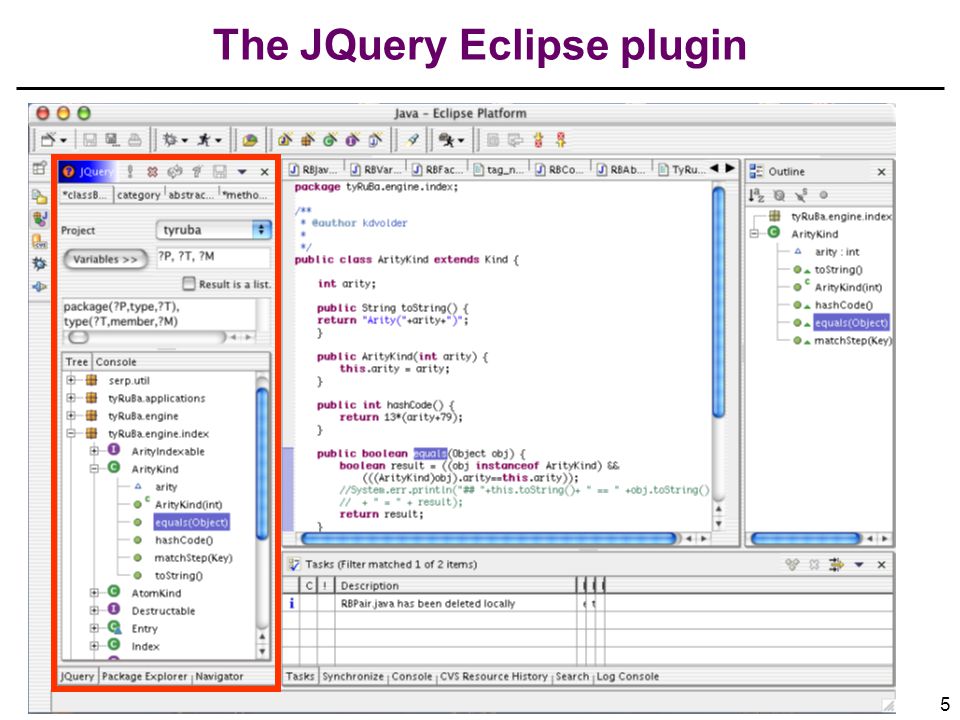
Task: Click the 'Variables >>' button
Action: [105, 259]
